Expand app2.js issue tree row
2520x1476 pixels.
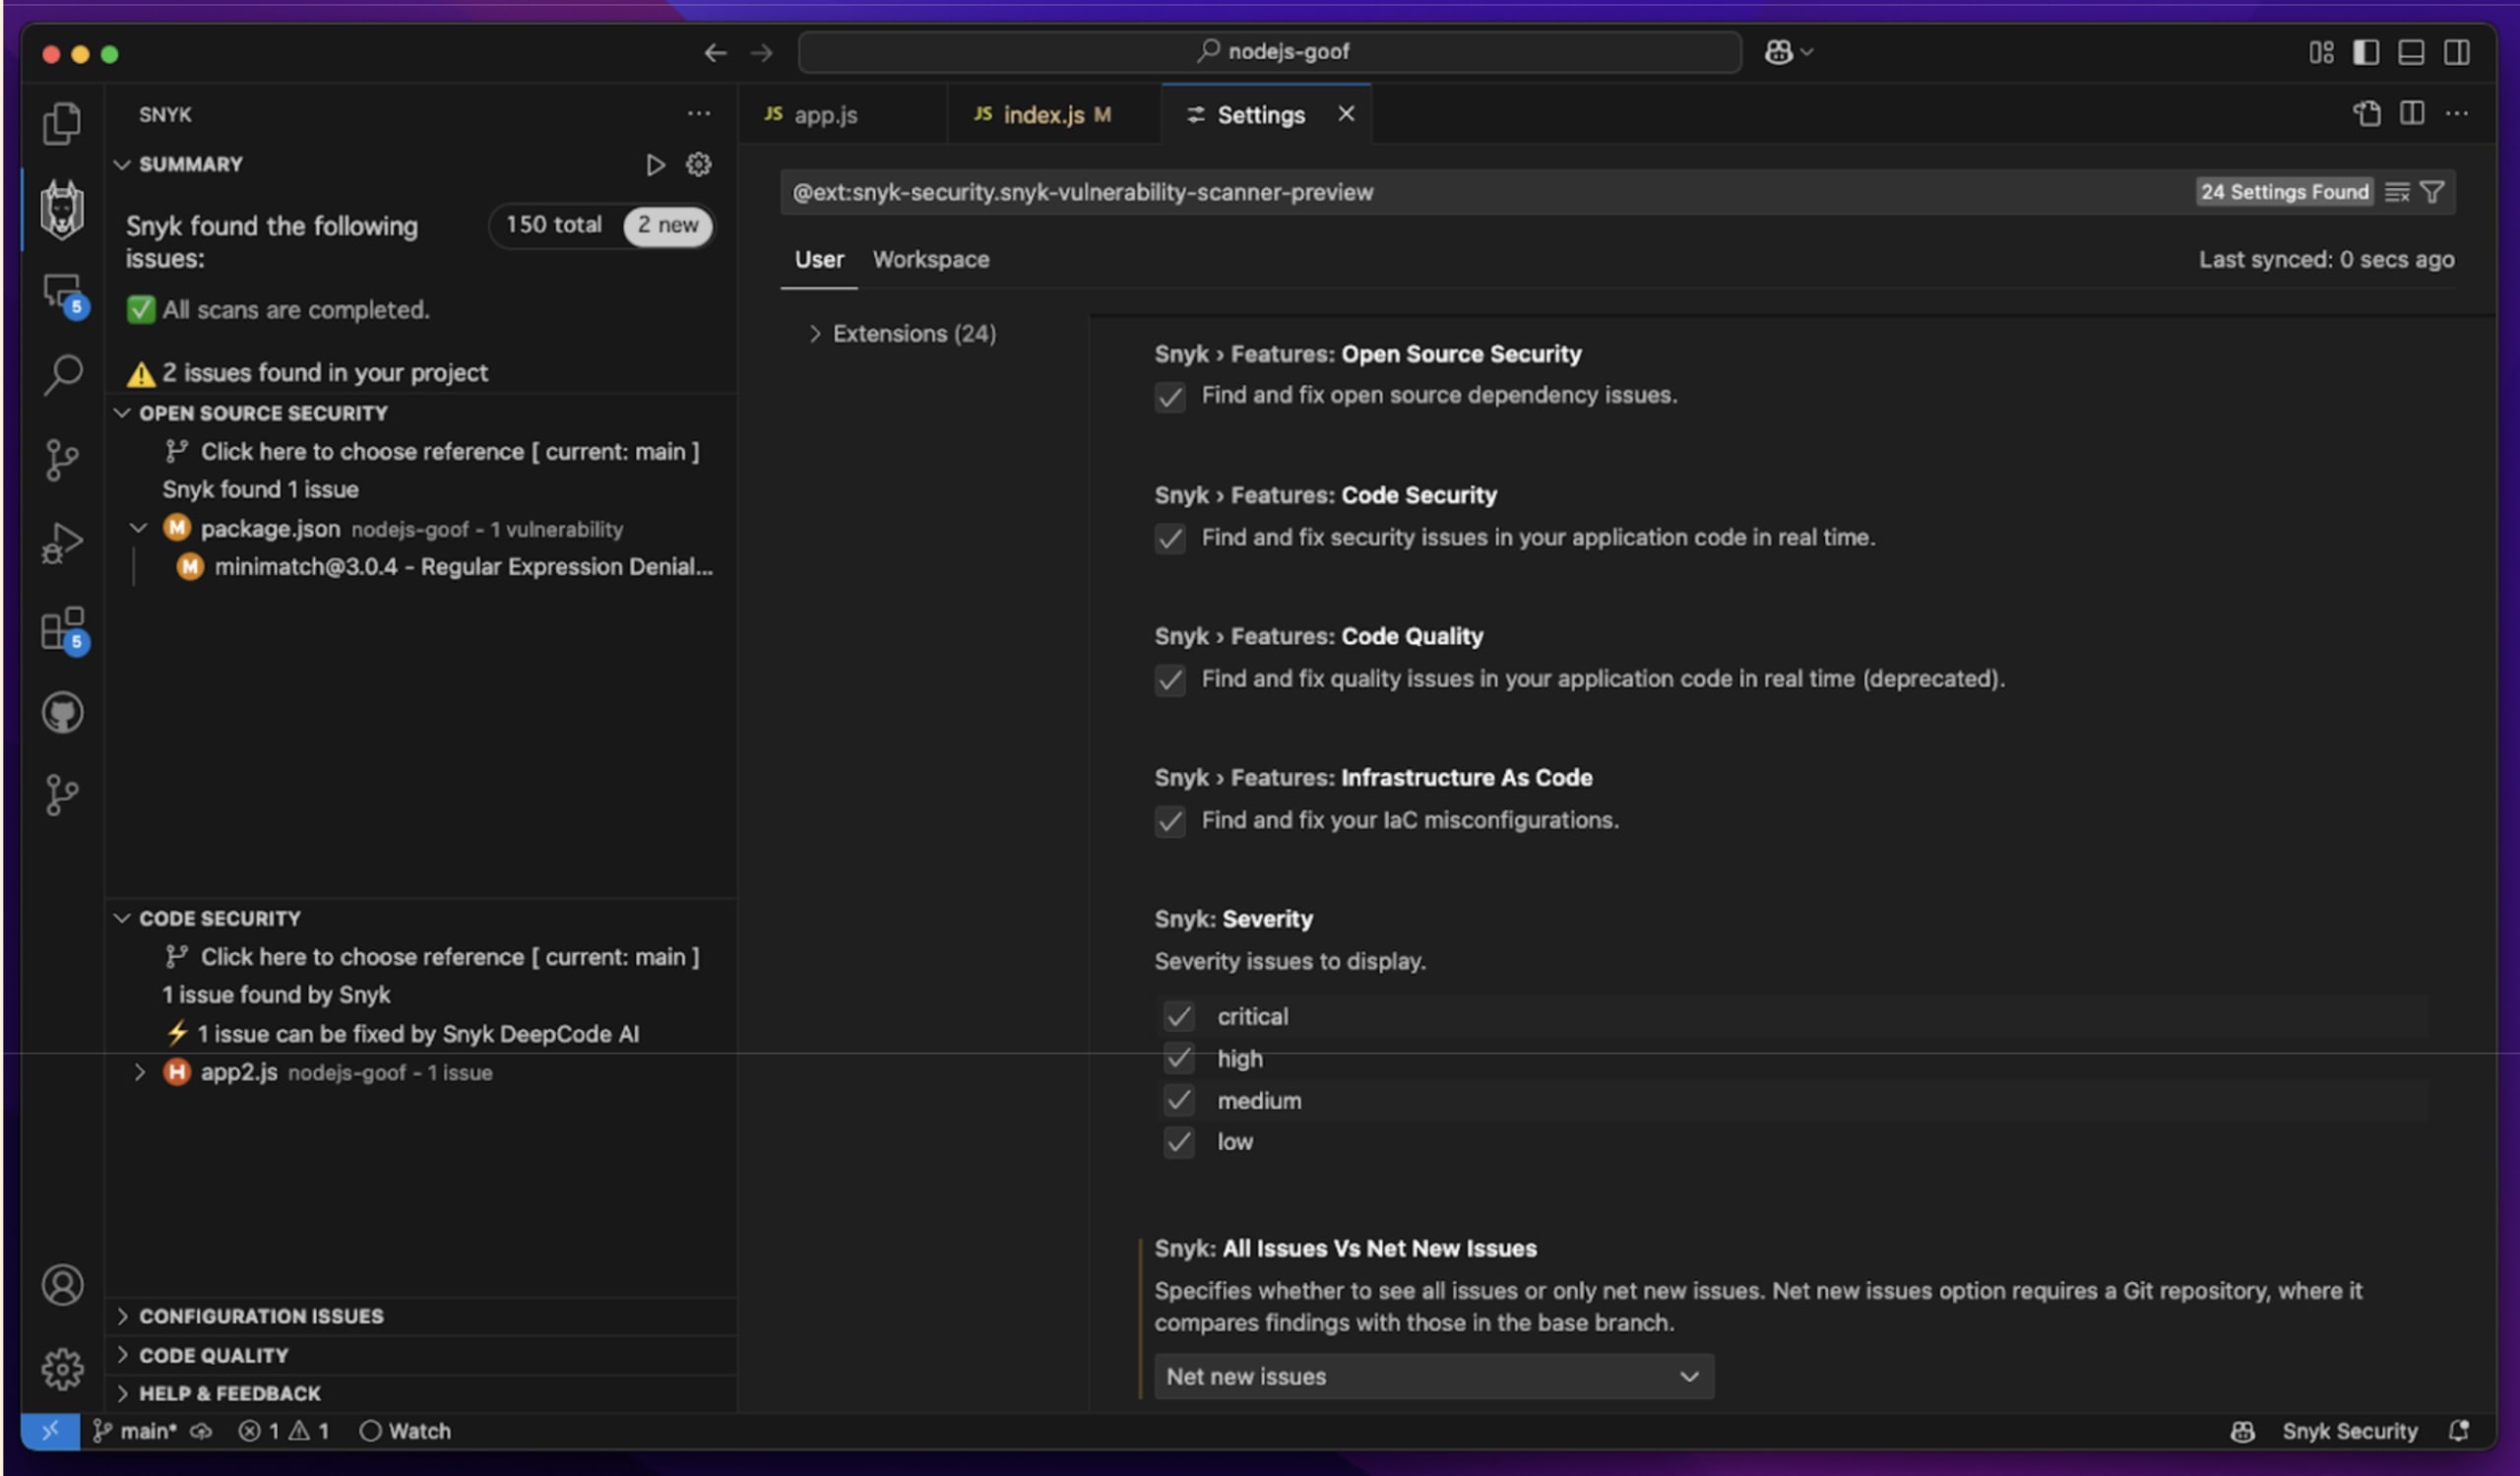140,1073
